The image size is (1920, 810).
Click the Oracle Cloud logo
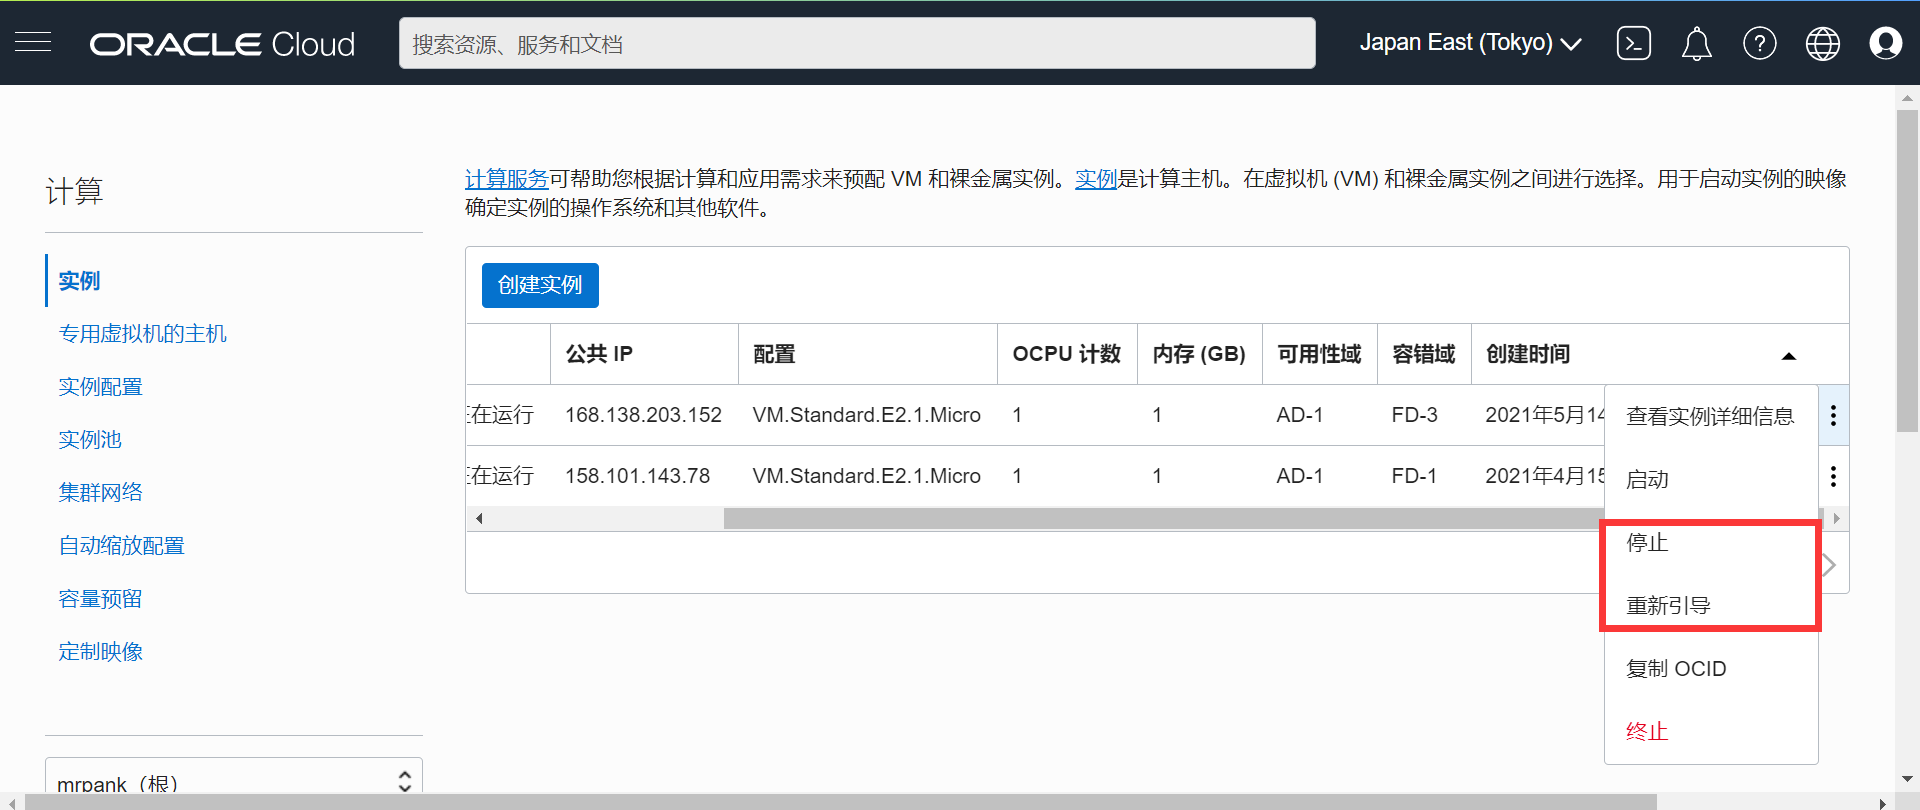pyautogui.click(x=222, y=44)
